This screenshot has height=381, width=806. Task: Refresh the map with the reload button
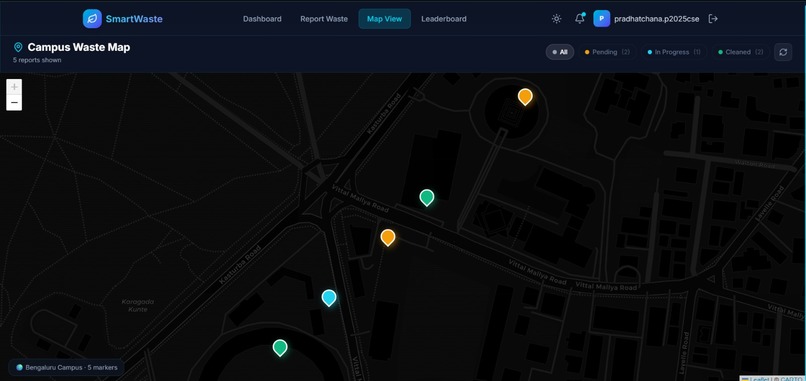(x=783, y=52)
